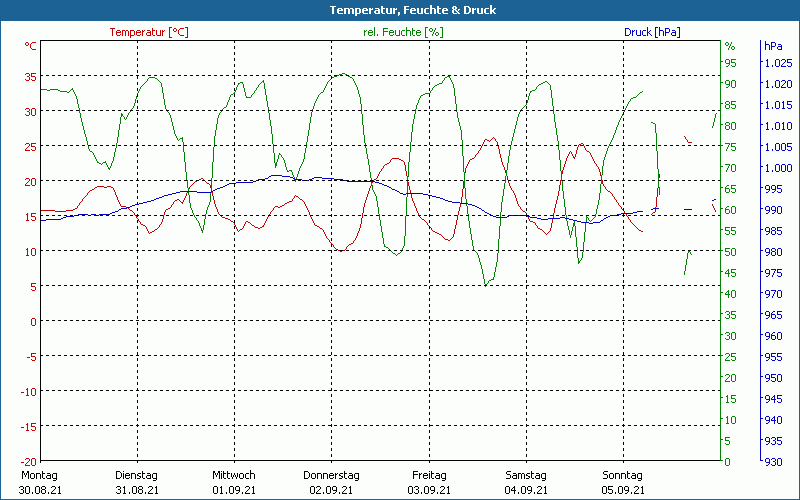
Task: Click the "-15" temperature axis value
Action: pyautogui.click(x=29, y=427)
